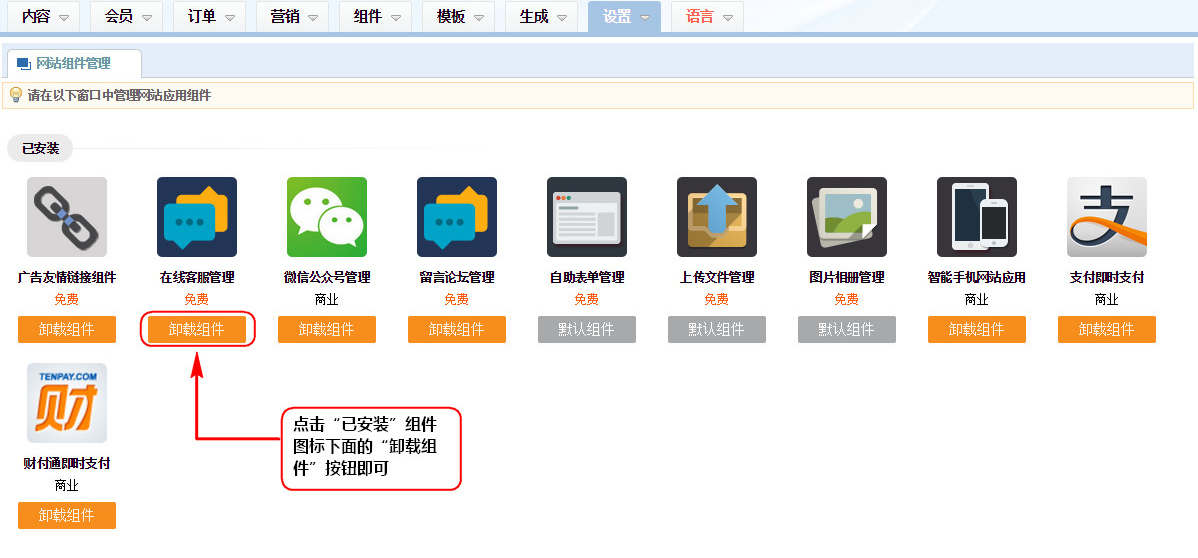1198x558 pixels.
Task: Open the 设置 menu
Action: click(x=625, y=17)
